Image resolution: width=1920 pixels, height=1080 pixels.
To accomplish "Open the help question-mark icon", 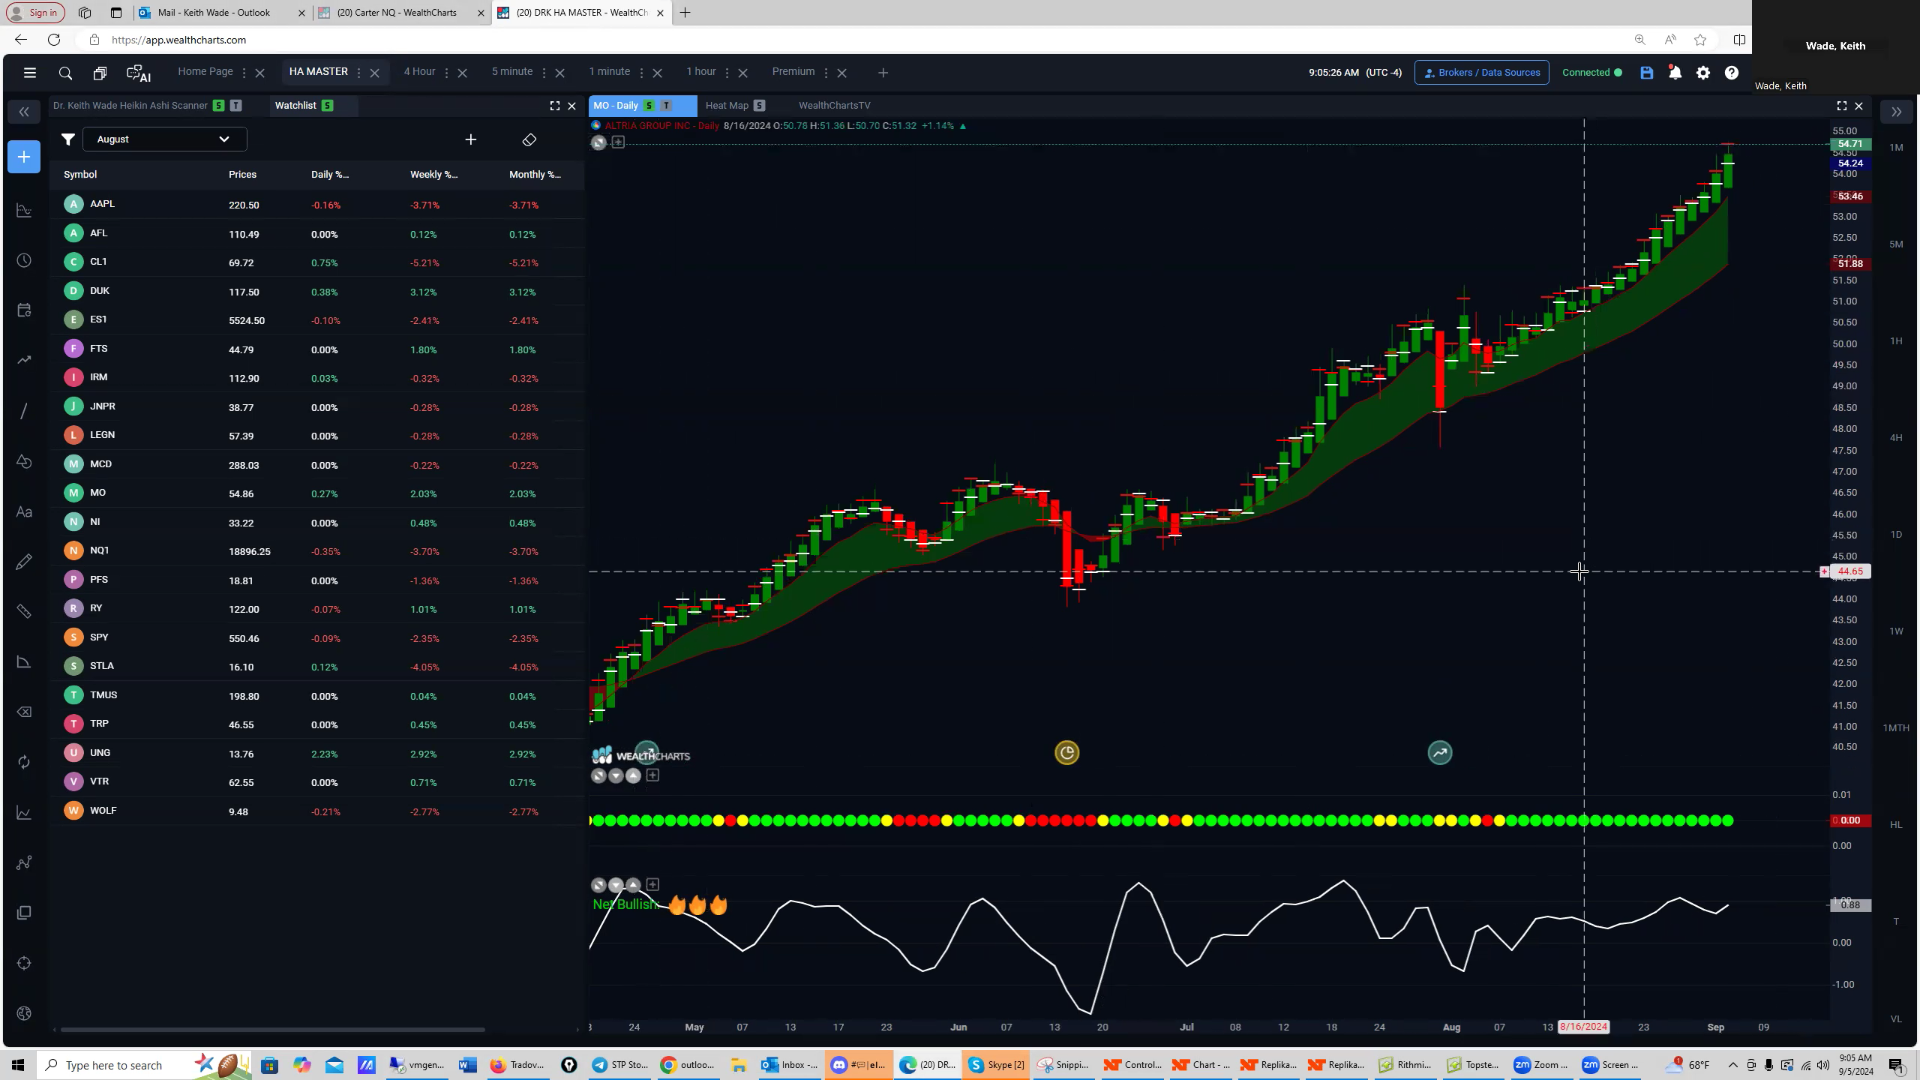I will (1731, 73).
